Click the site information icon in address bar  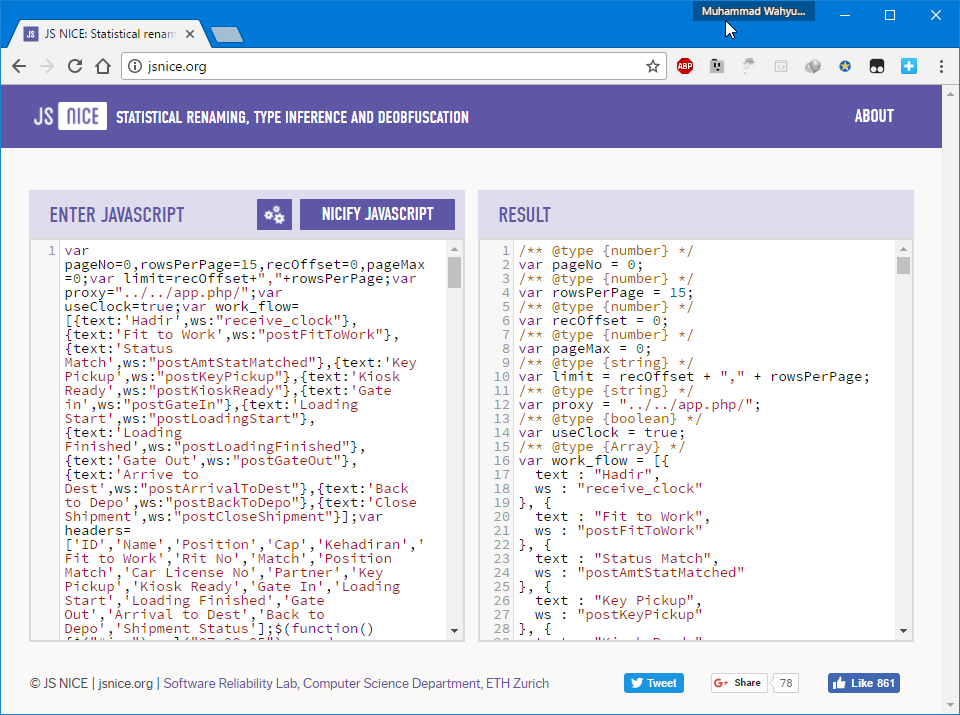[x=135, y=66]
